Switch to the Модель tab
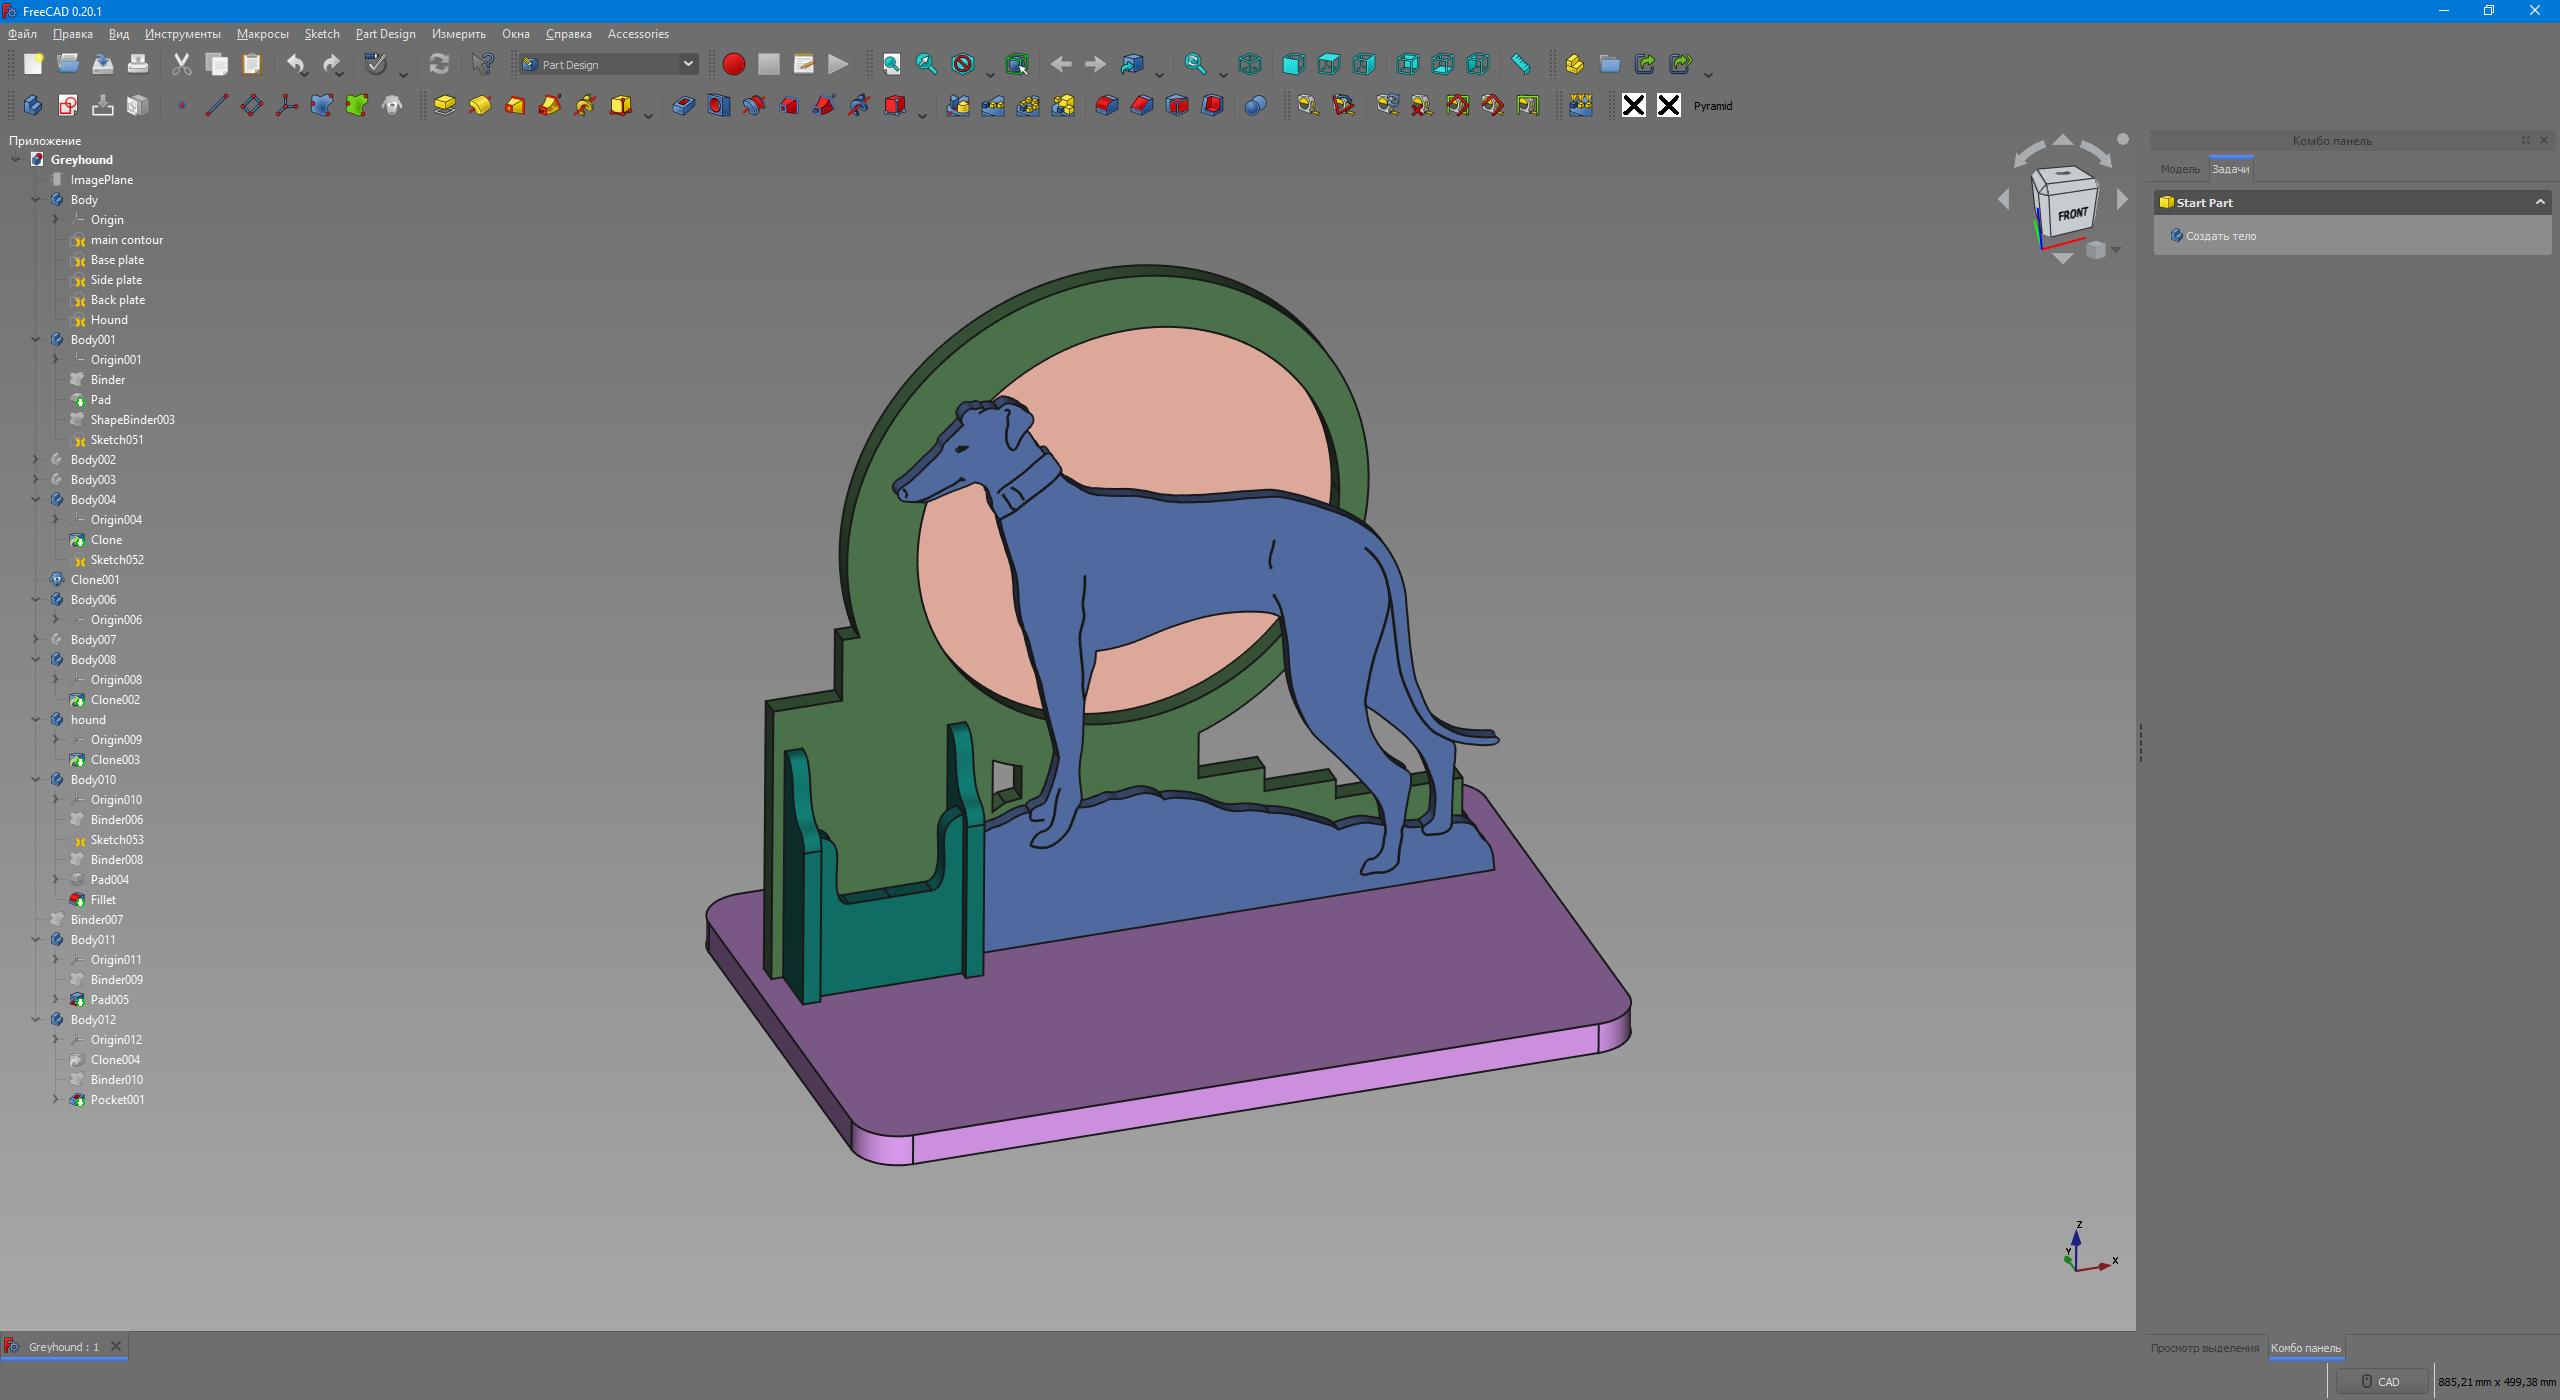 pos(2179,169)
